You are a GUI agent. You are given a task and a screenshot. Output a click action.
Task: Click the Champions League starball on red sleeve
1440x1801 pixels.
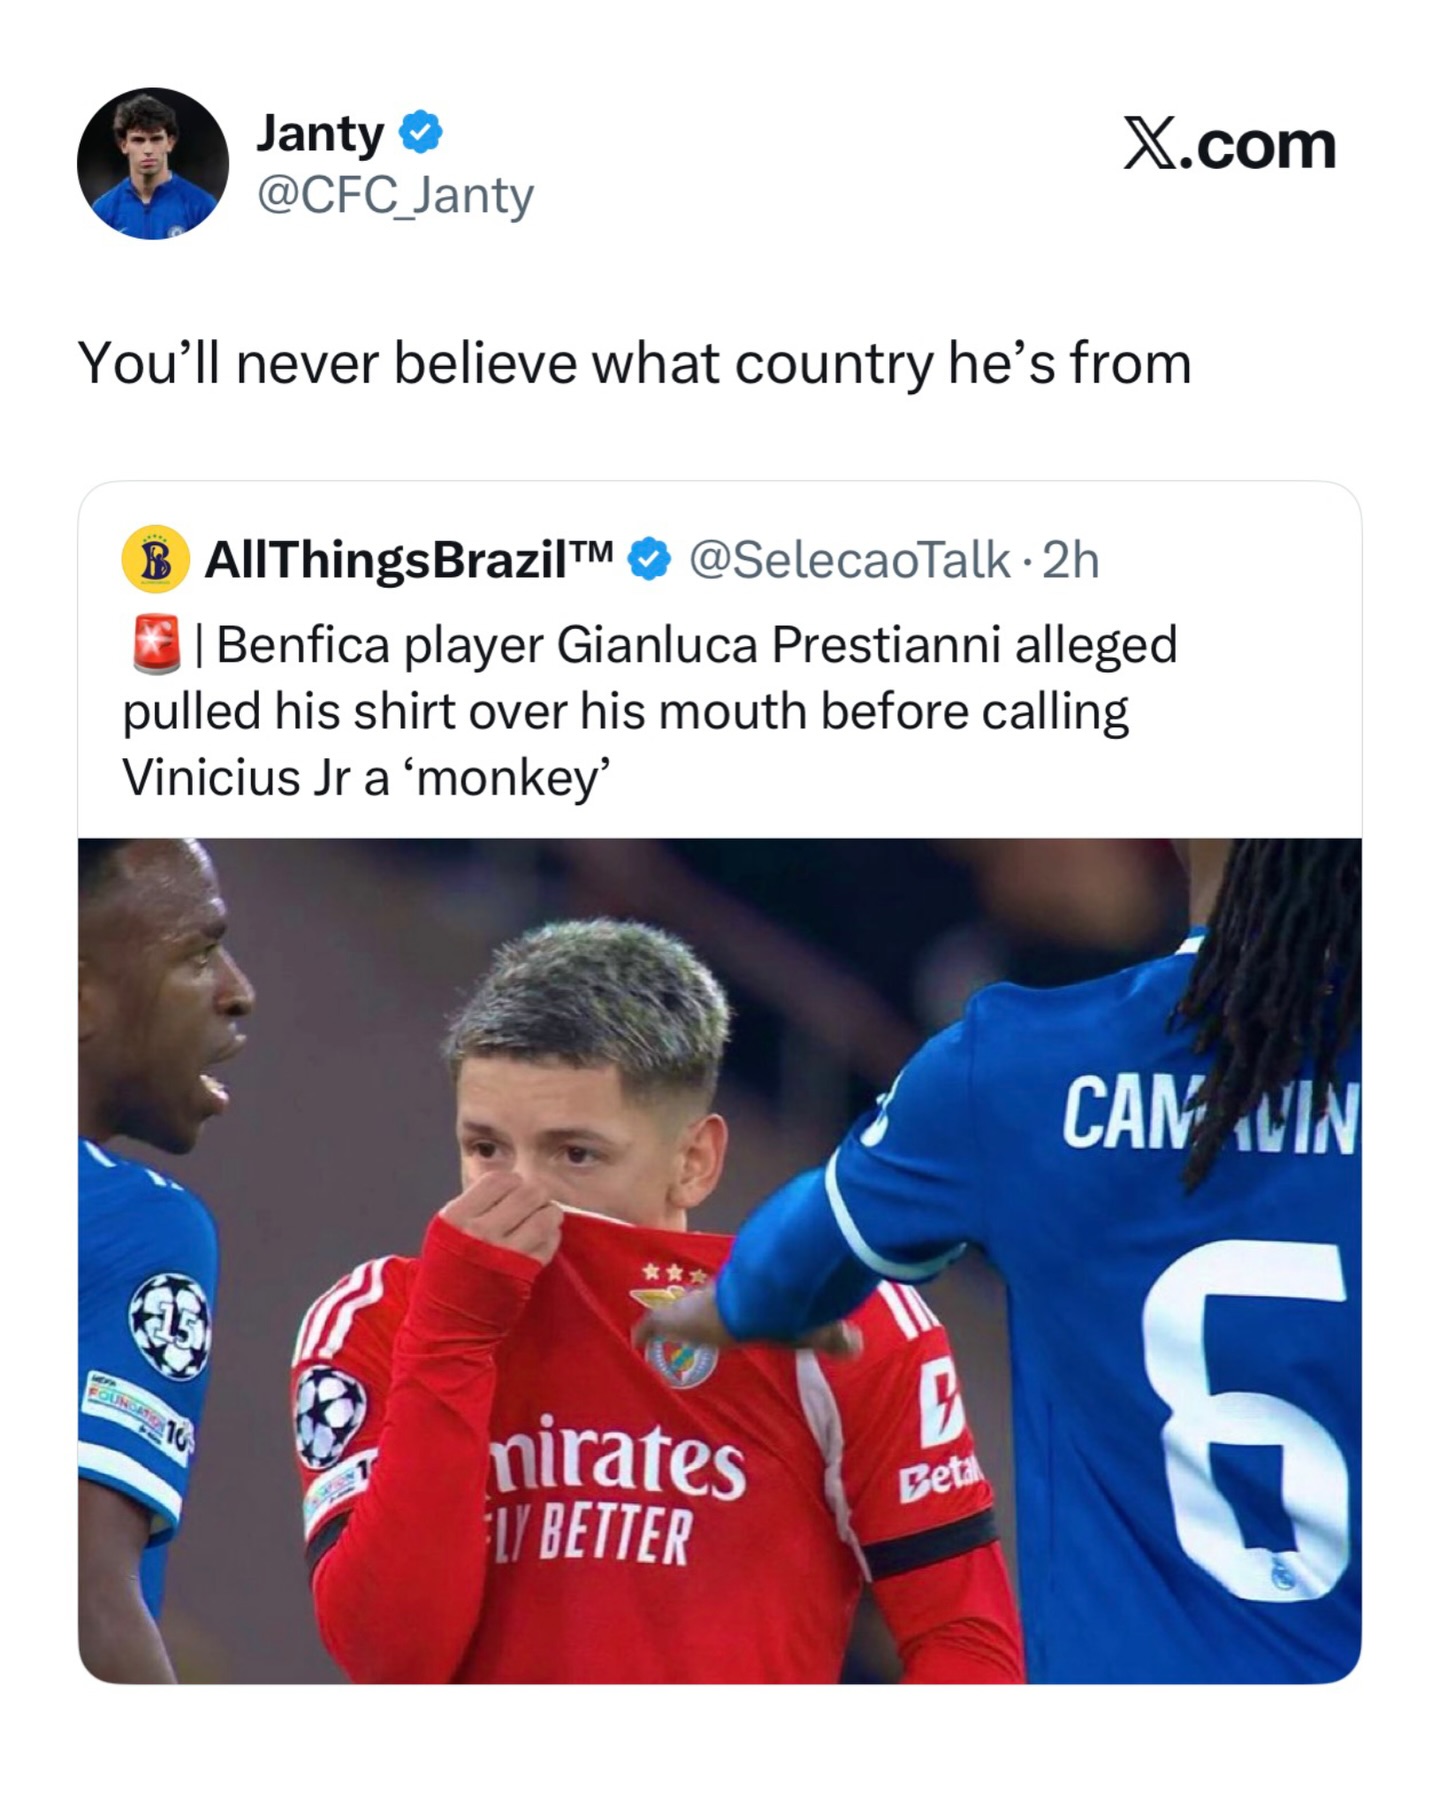coord(331,1417)
